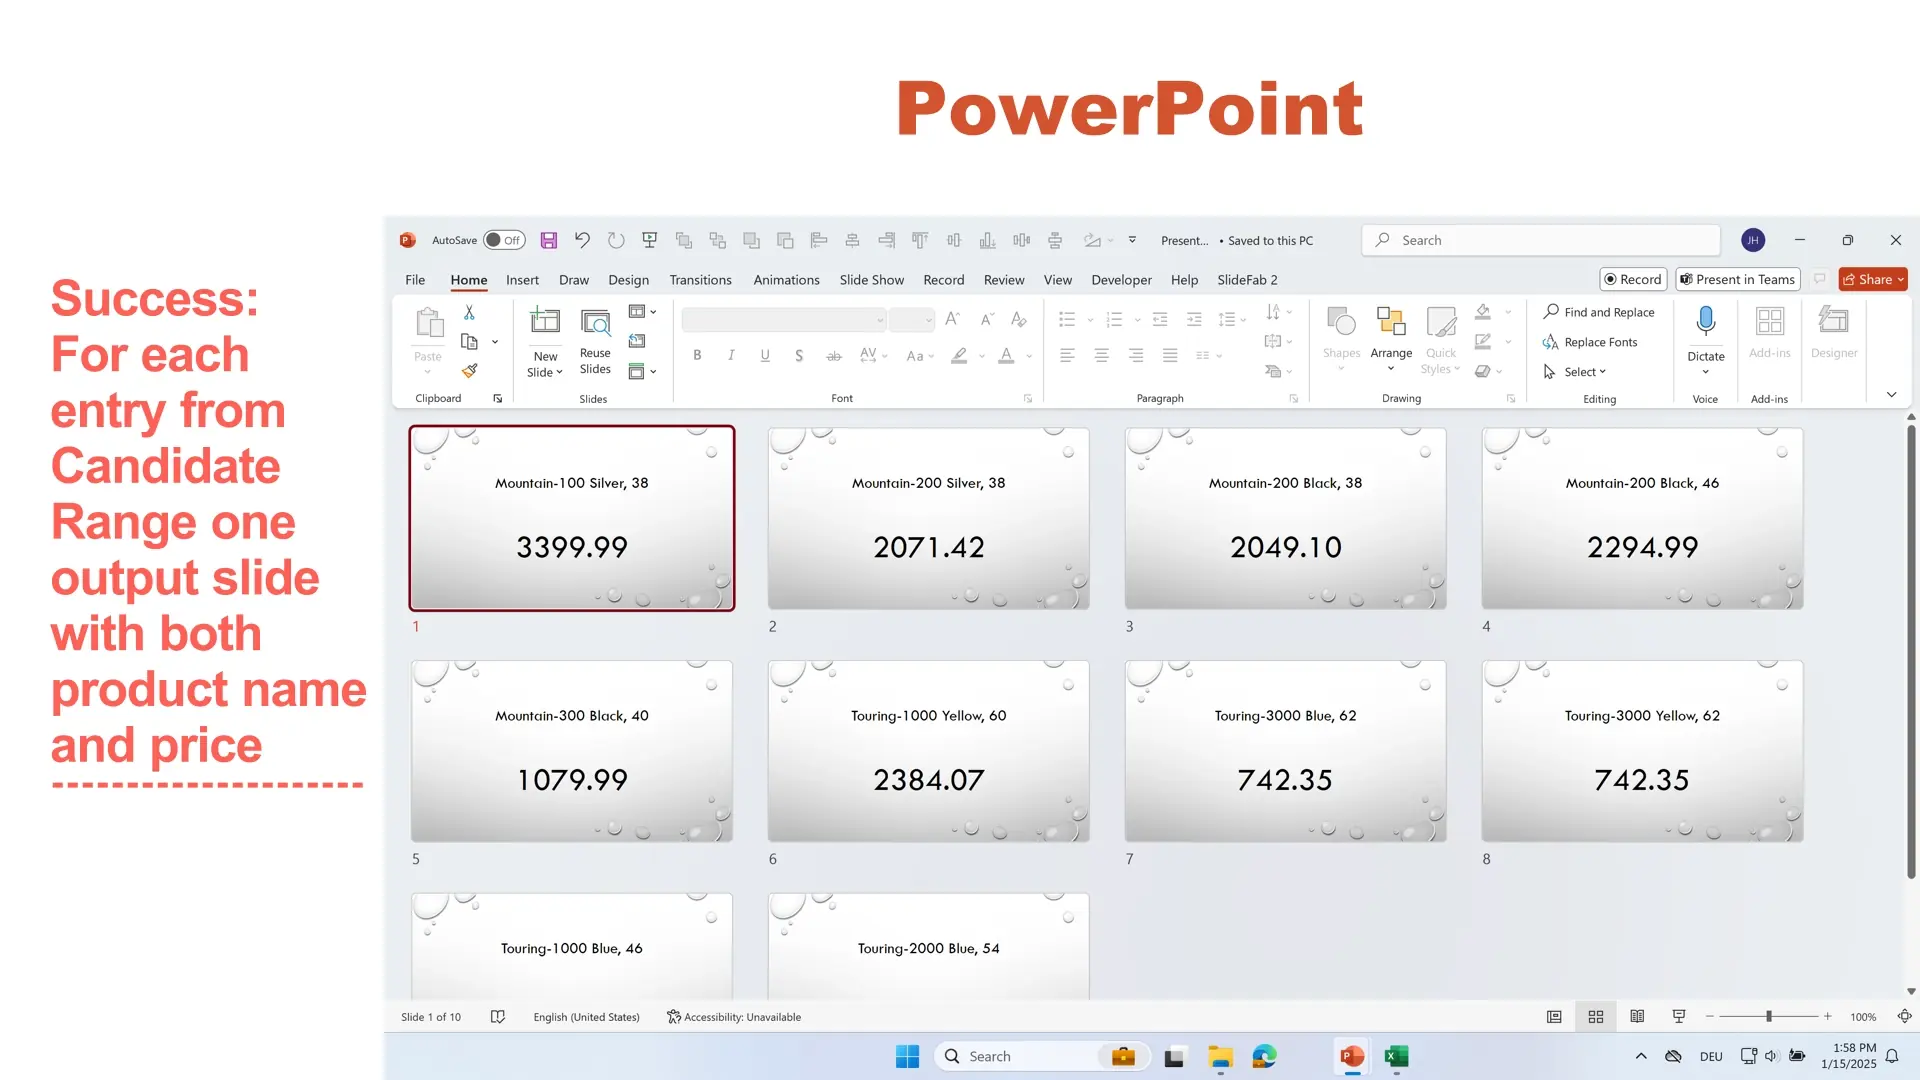Toggle Bold formatting
The height and width of the screenshot is (1080, 1920).
(697, 356)
